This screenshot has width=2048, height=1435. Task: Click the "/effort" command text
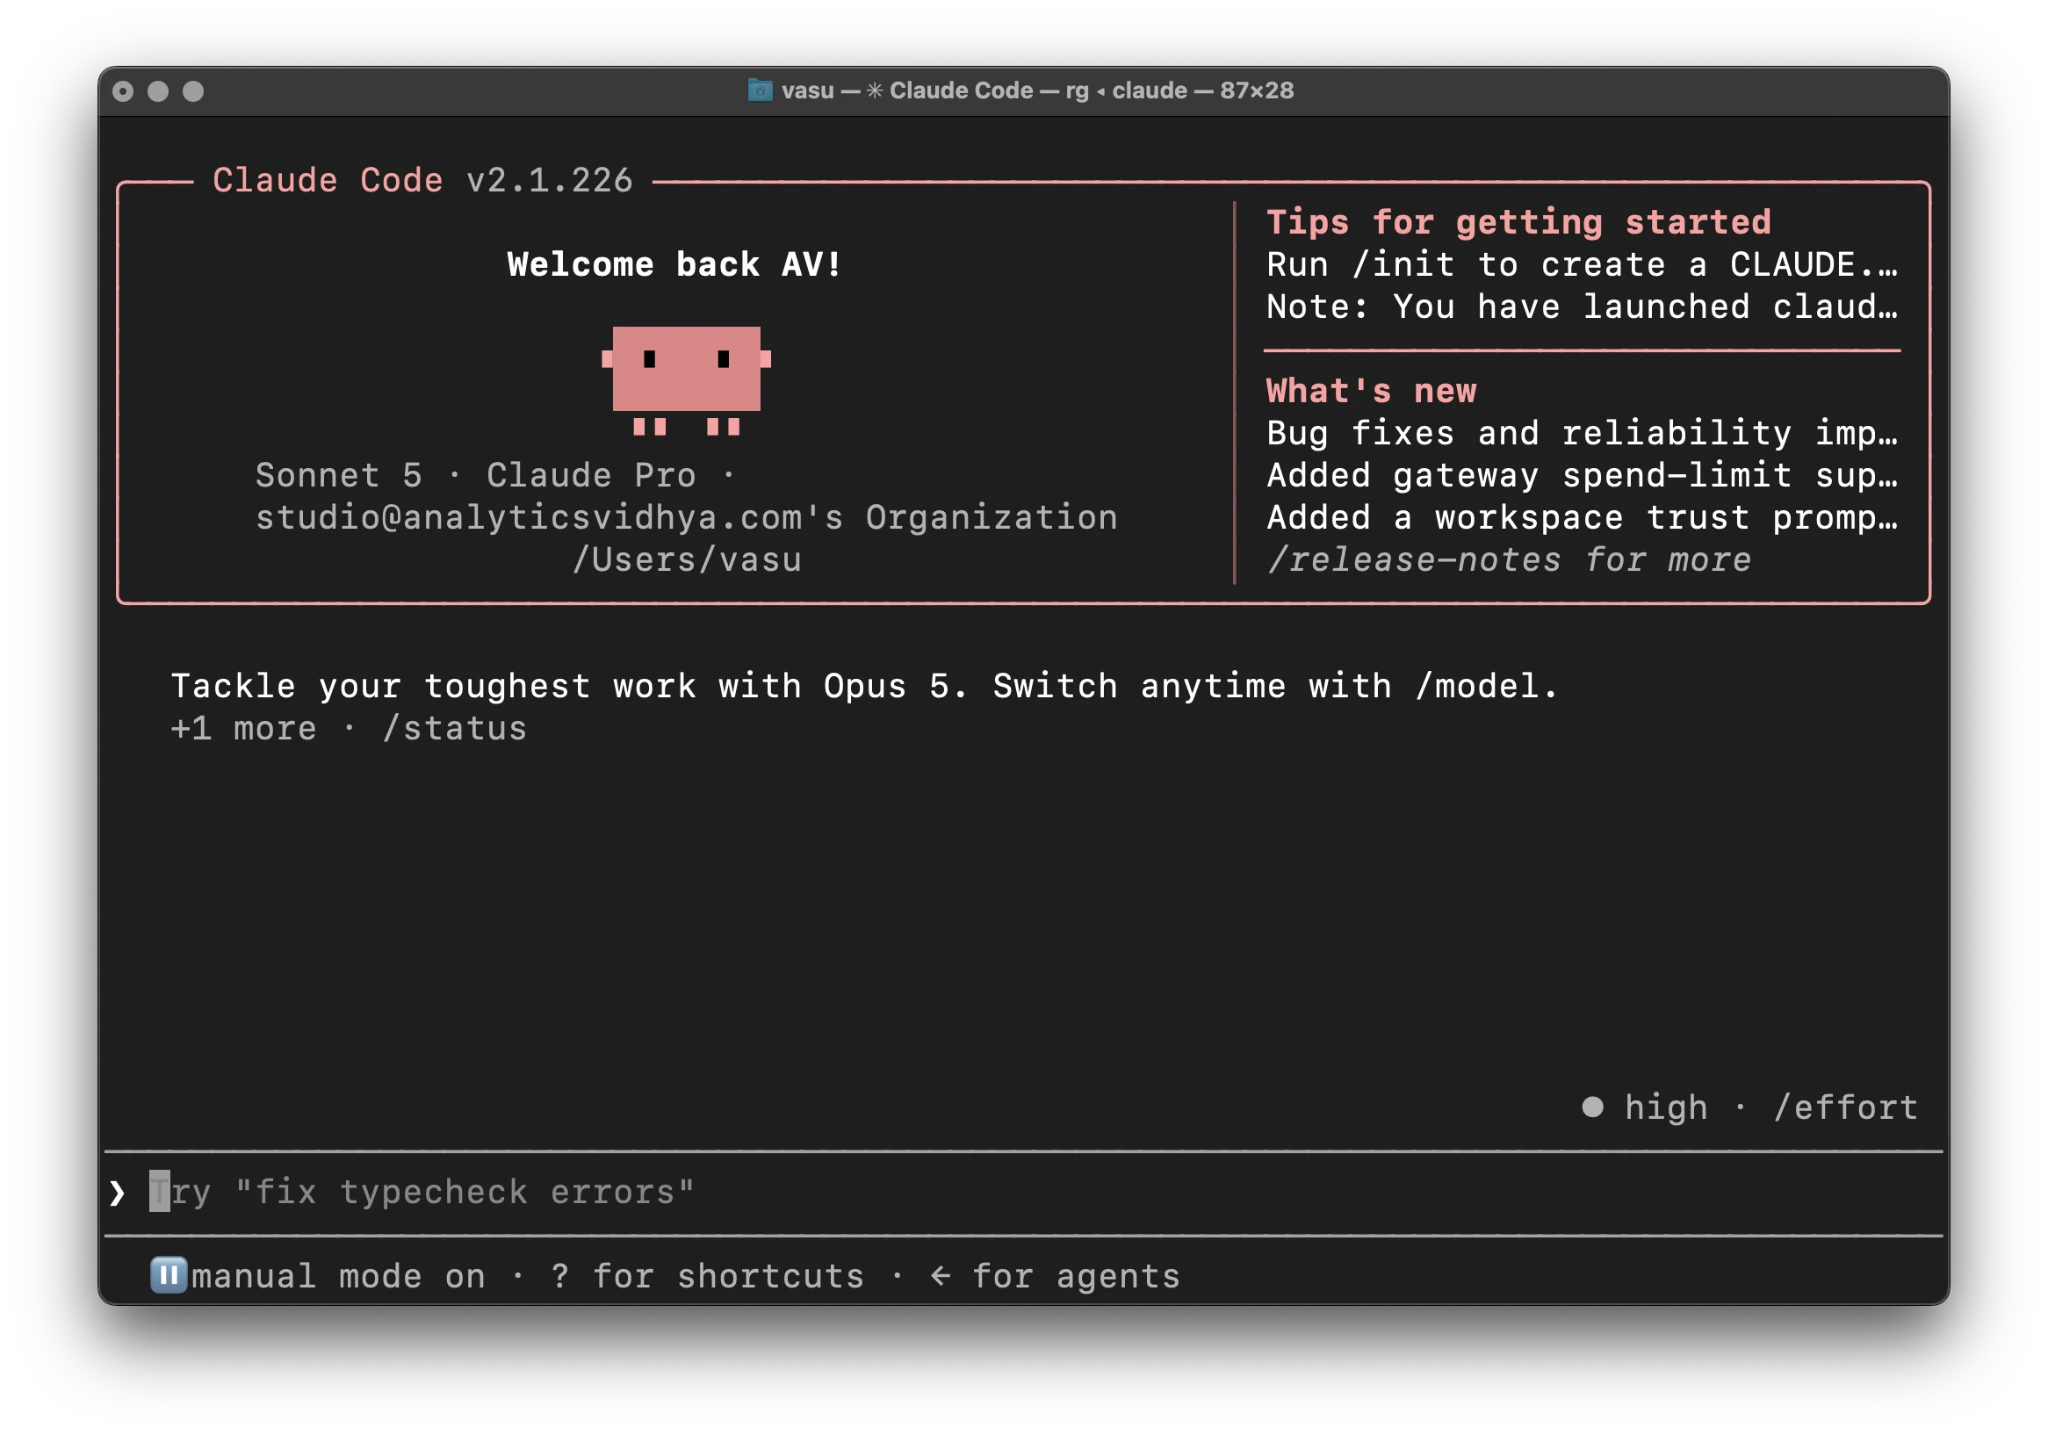coord(1845,1107)
